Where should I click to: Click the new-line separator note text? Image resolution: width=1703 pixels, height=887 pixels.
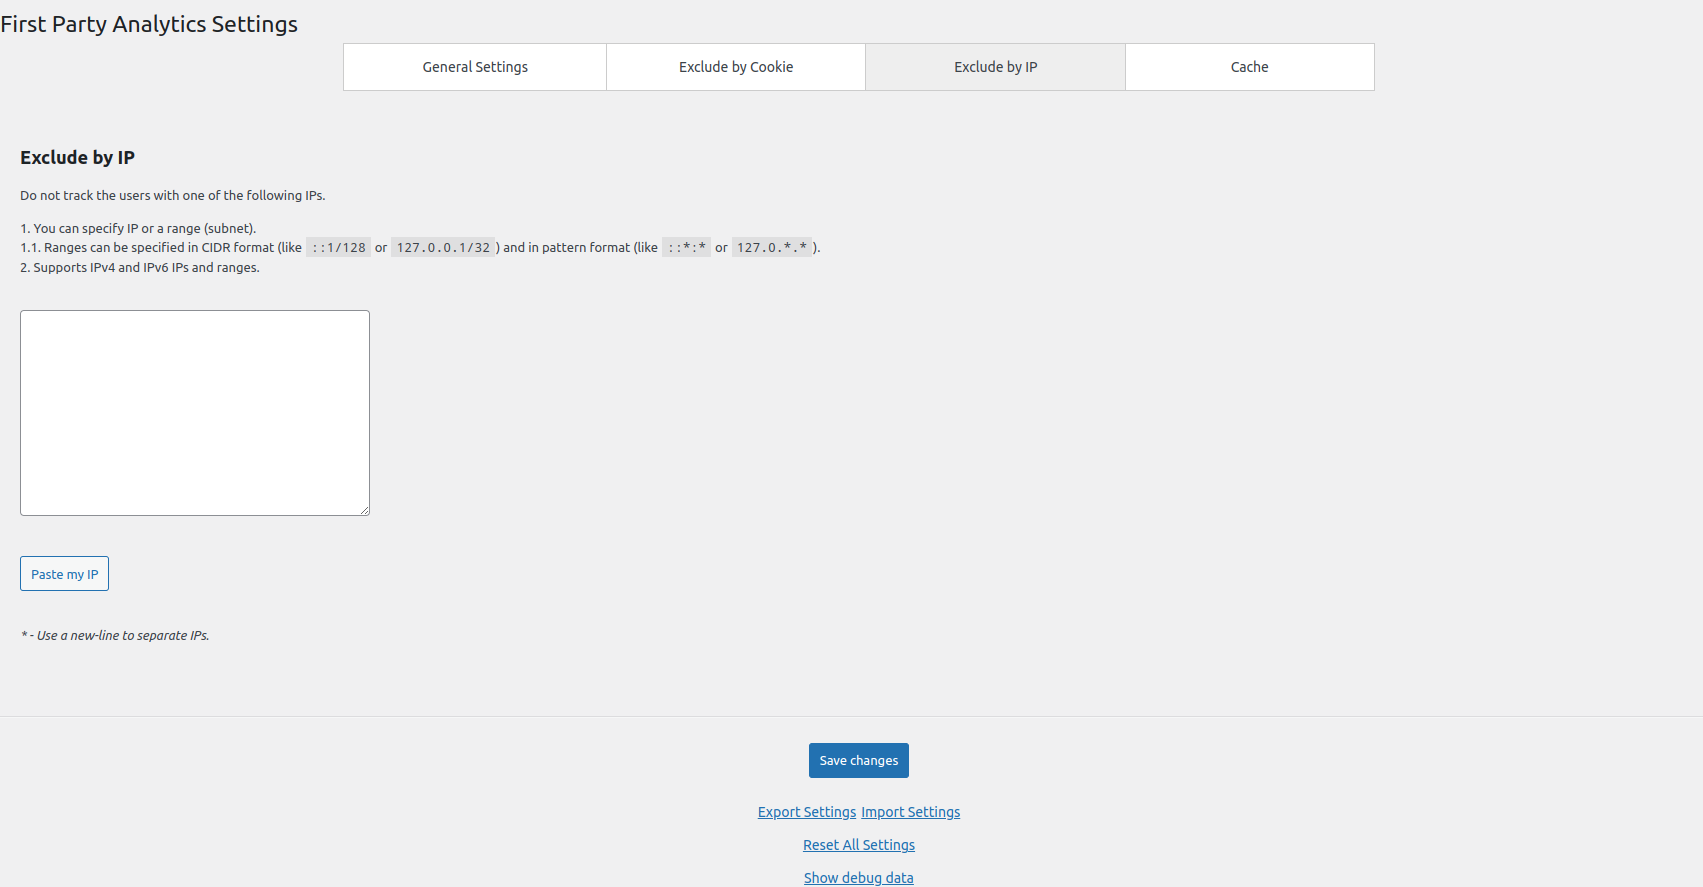(x=115, y=635)
